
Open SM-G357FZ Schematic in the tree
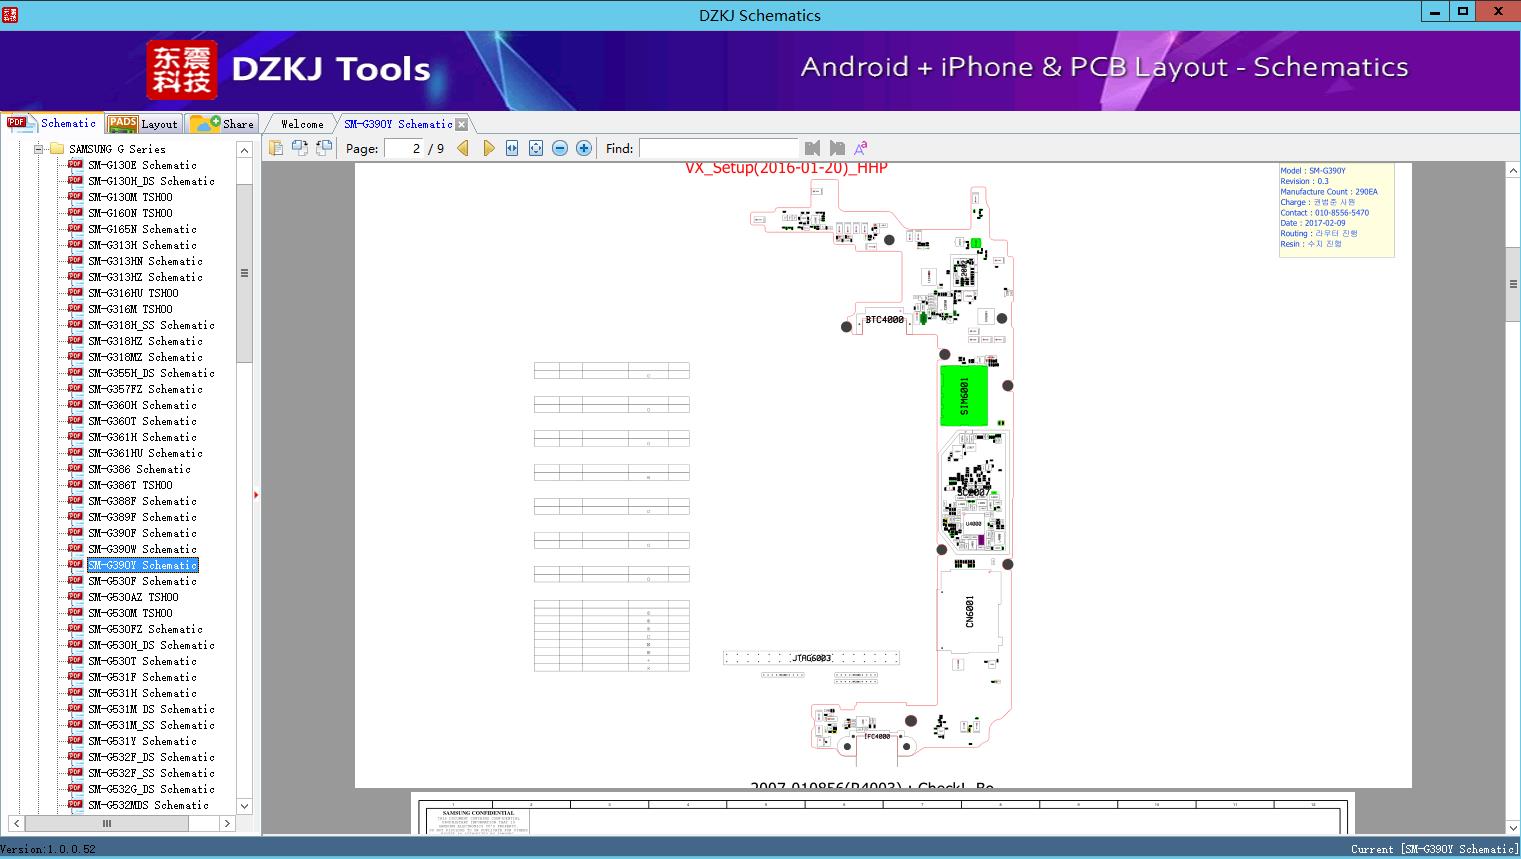tap(145, 389)
